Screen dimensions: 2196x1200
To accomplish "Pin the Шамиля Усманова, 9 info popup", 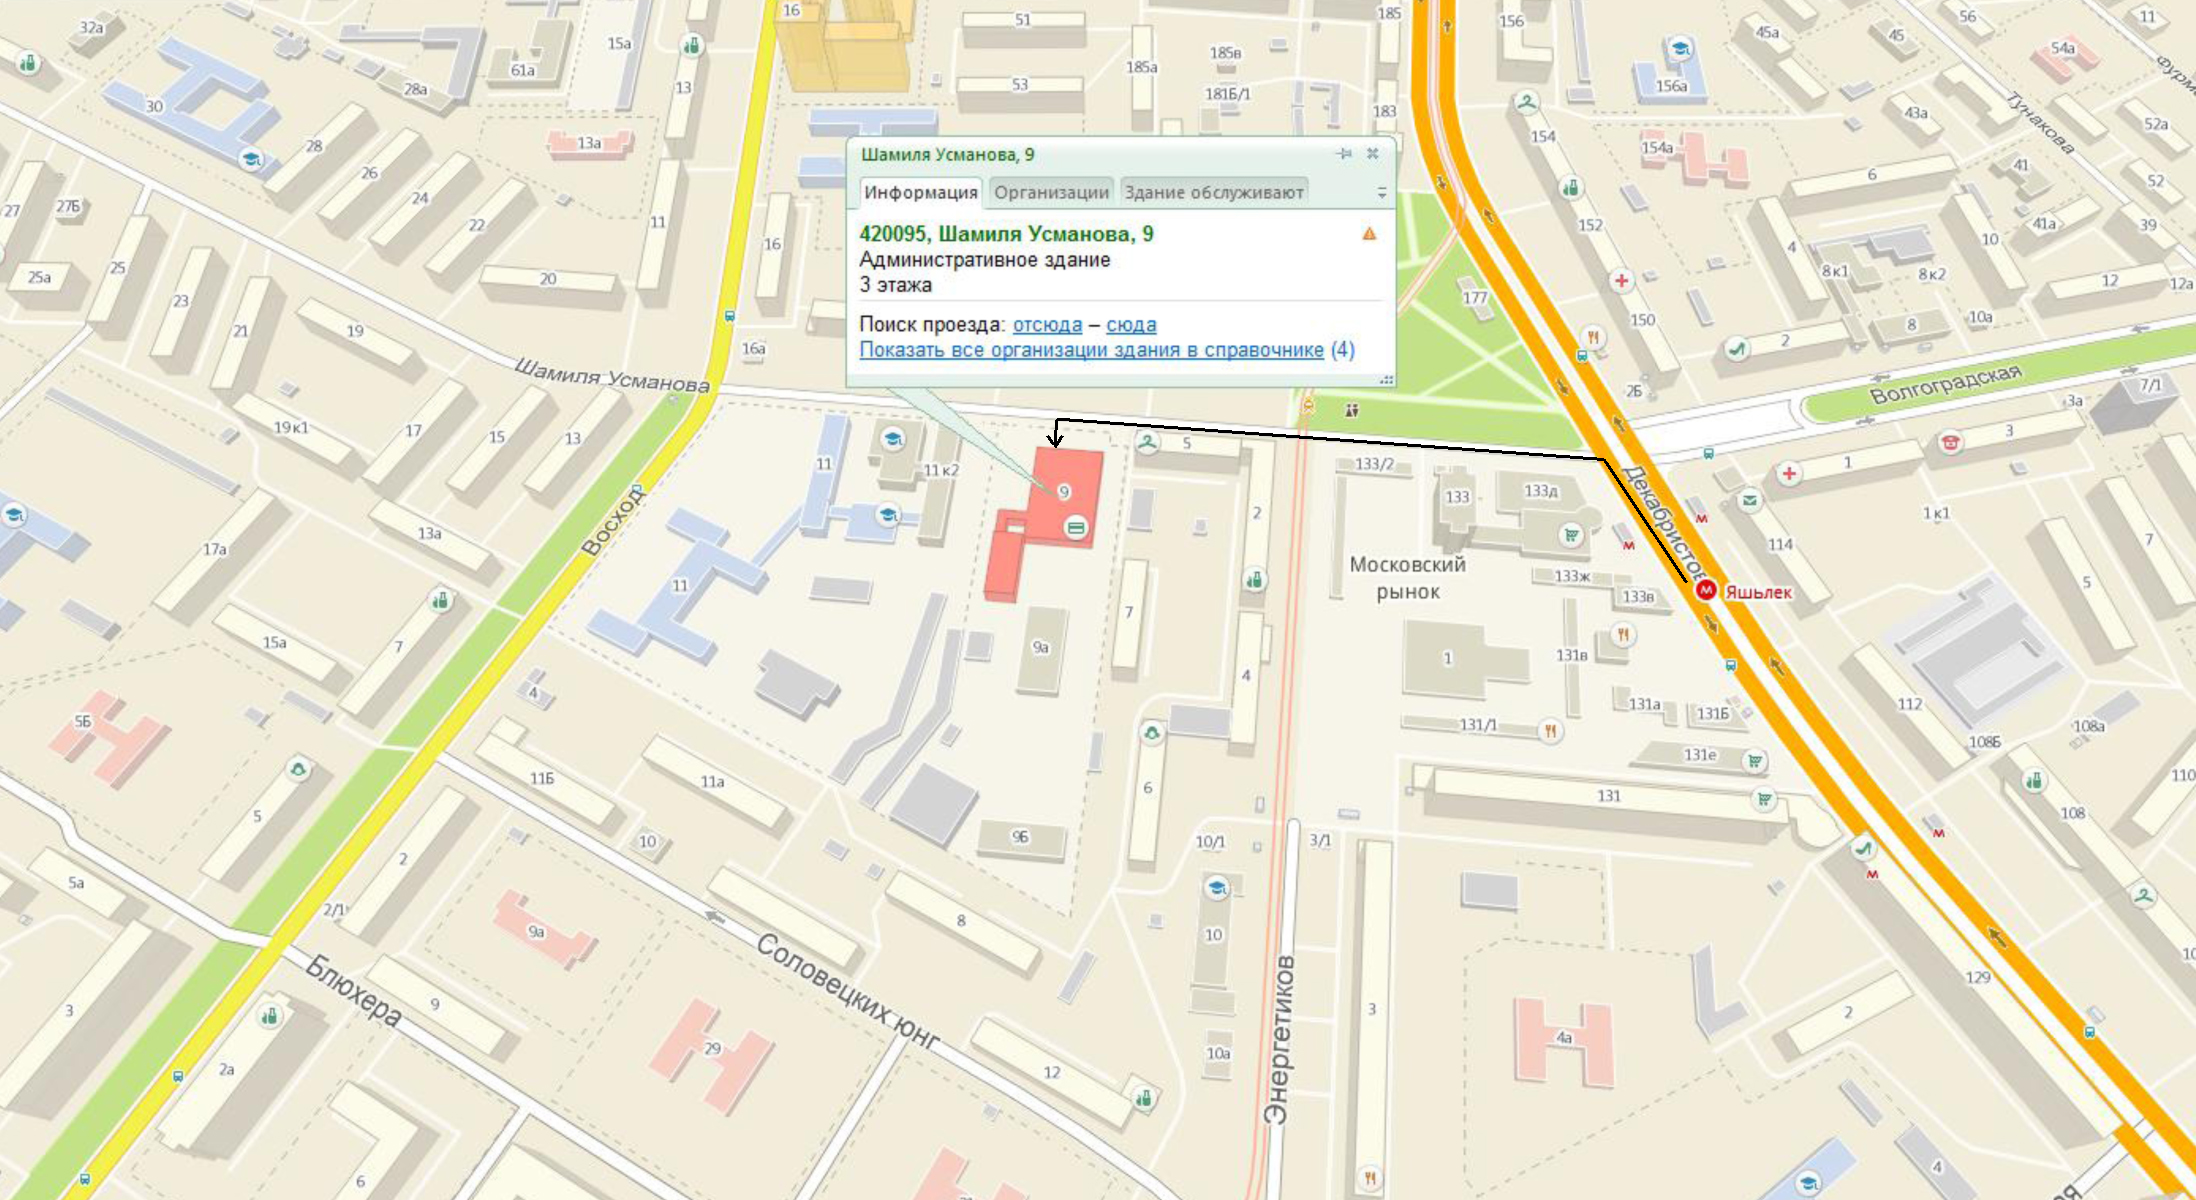I will click(1344, 154).
